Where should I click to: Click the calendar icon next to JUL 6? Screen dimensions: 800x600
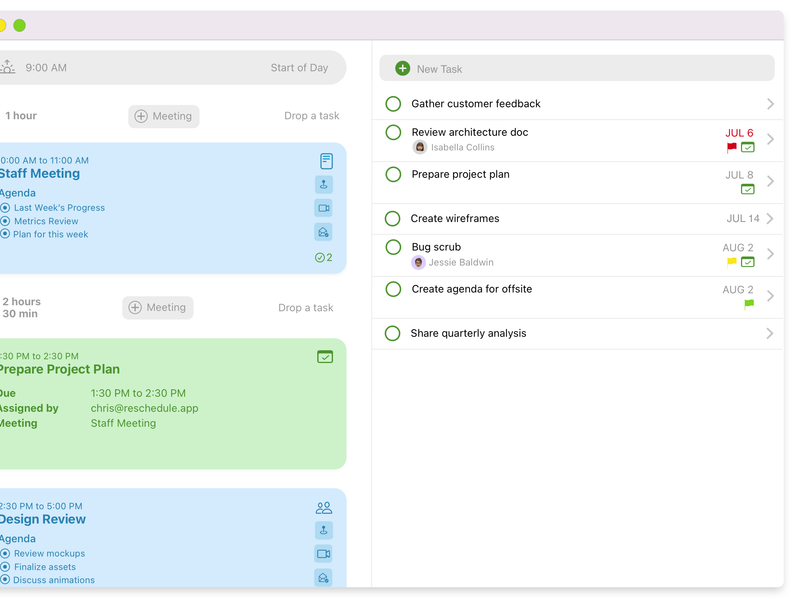pyautogui.click(x=747, y=147)
